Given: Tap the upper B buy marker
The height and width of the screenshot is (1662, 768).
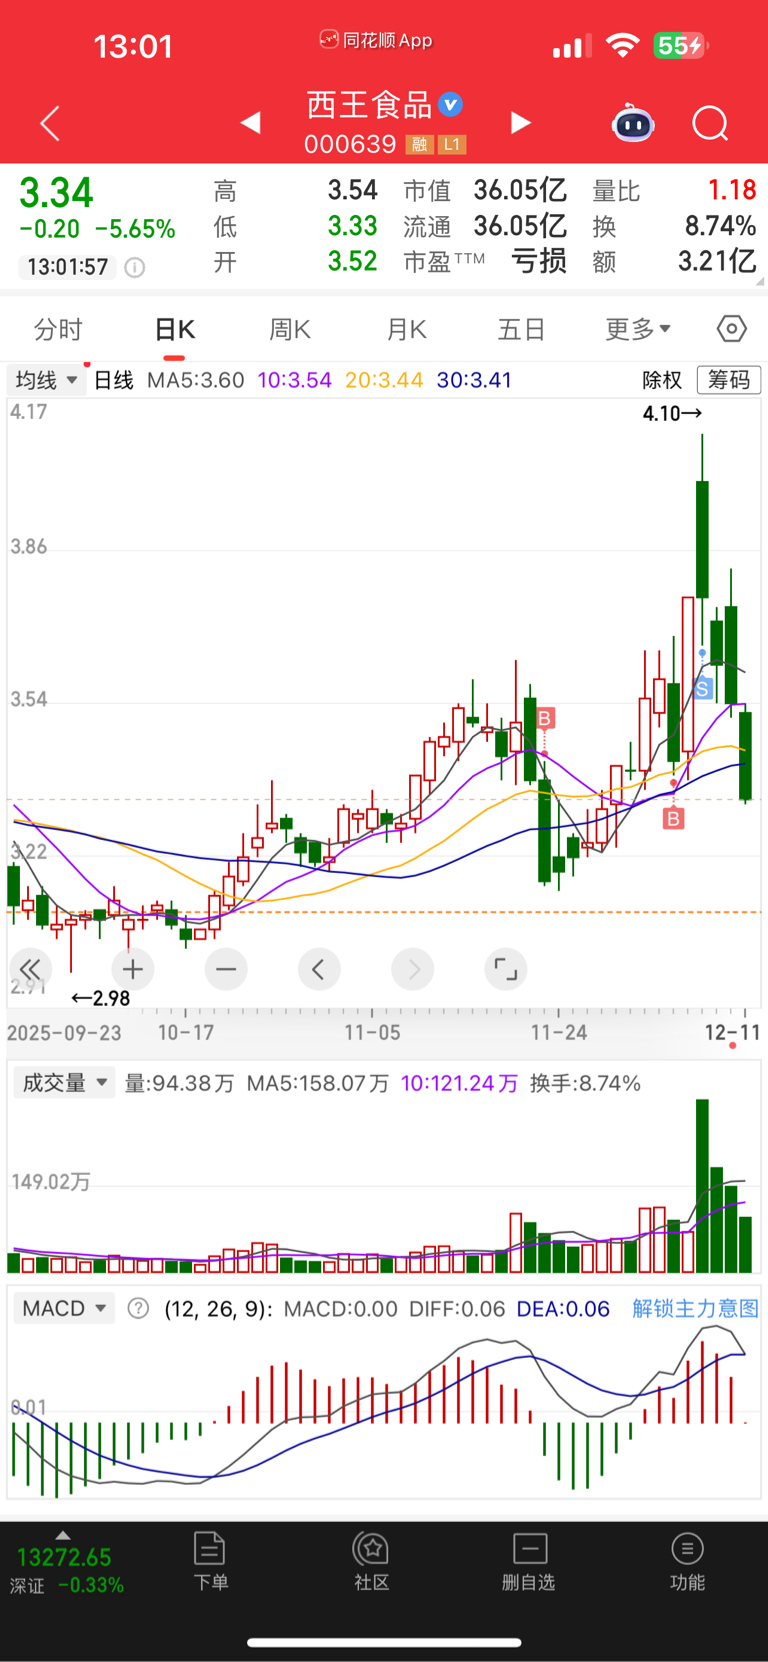Looking at the screenshot, I should pyautogui.click(x=545, y=718).
